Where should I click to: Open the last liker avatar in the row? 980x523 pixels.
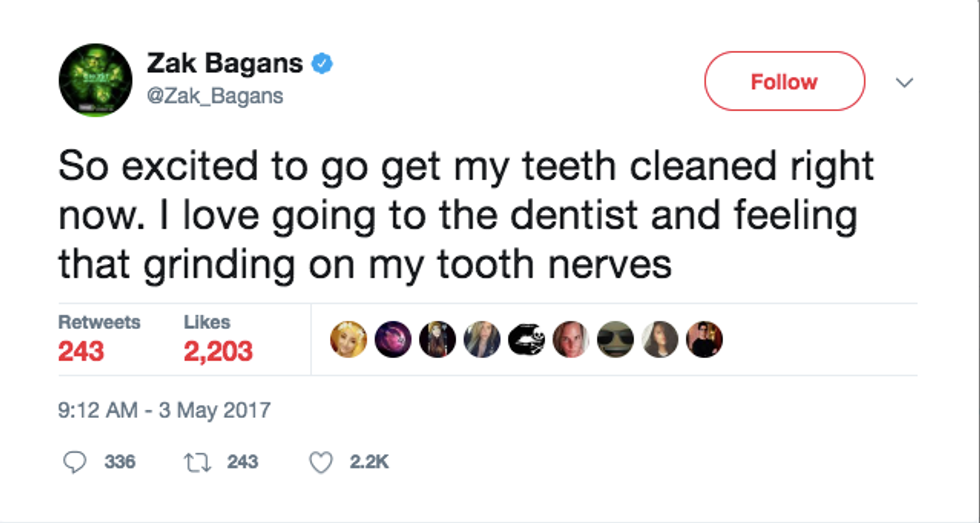pos(704,340)
